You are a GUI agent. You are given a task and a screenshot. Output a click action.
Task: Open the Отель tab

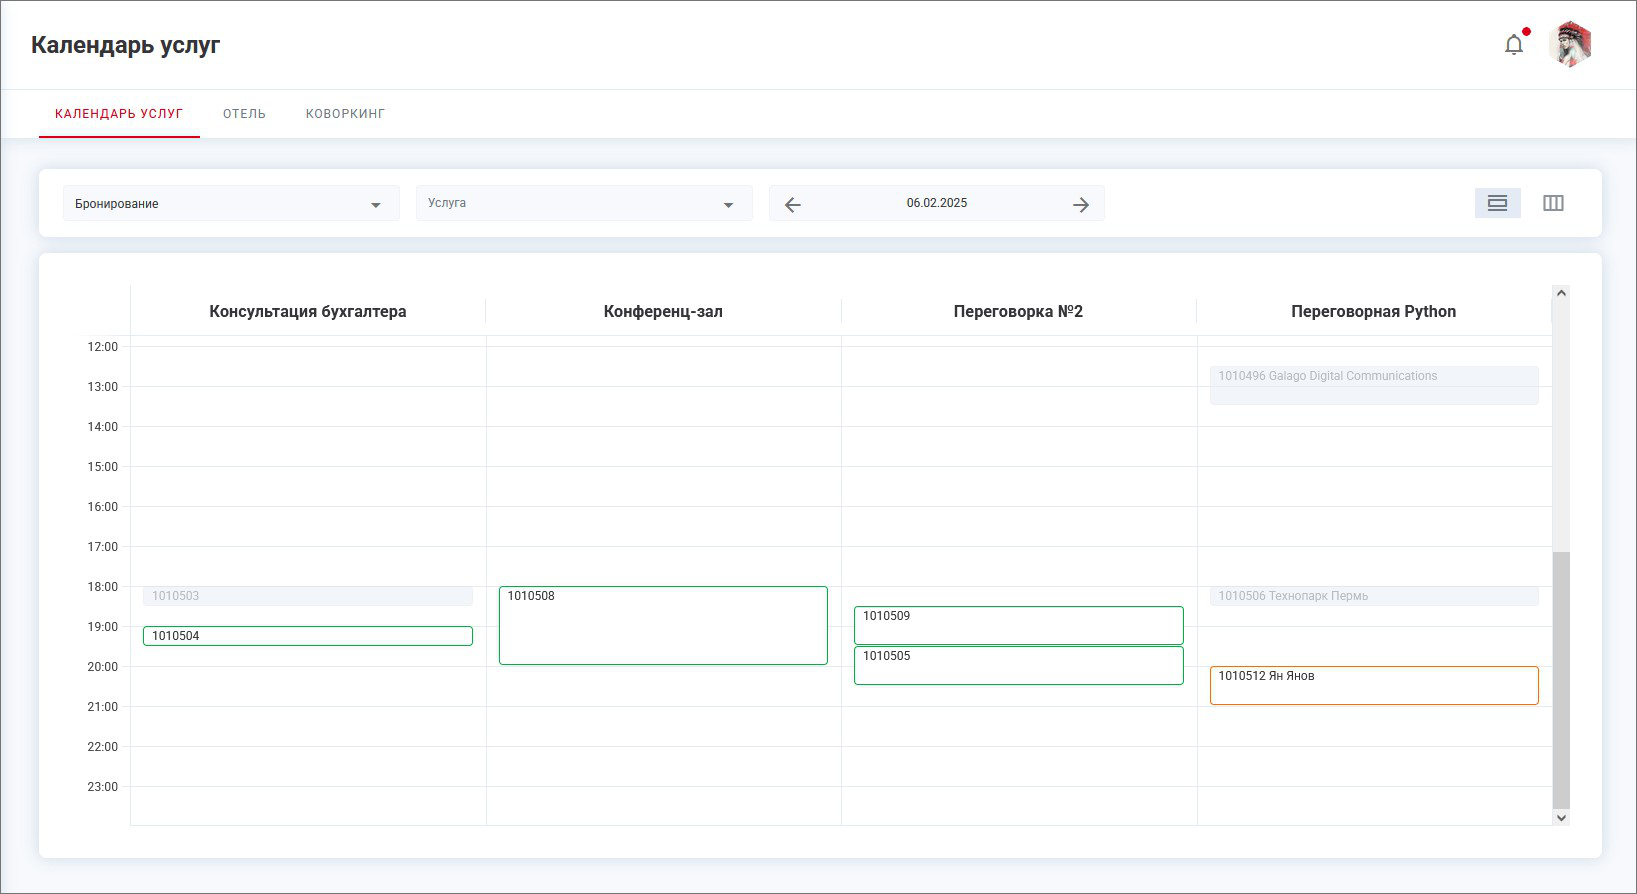pos(244,114)
